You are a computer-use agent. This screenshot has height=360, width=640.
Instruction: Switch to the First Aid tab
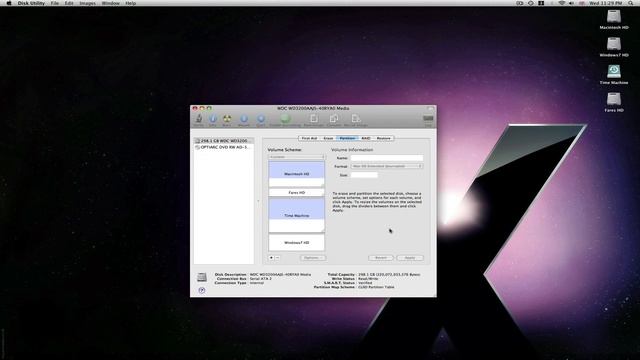(x=309, y=138)
